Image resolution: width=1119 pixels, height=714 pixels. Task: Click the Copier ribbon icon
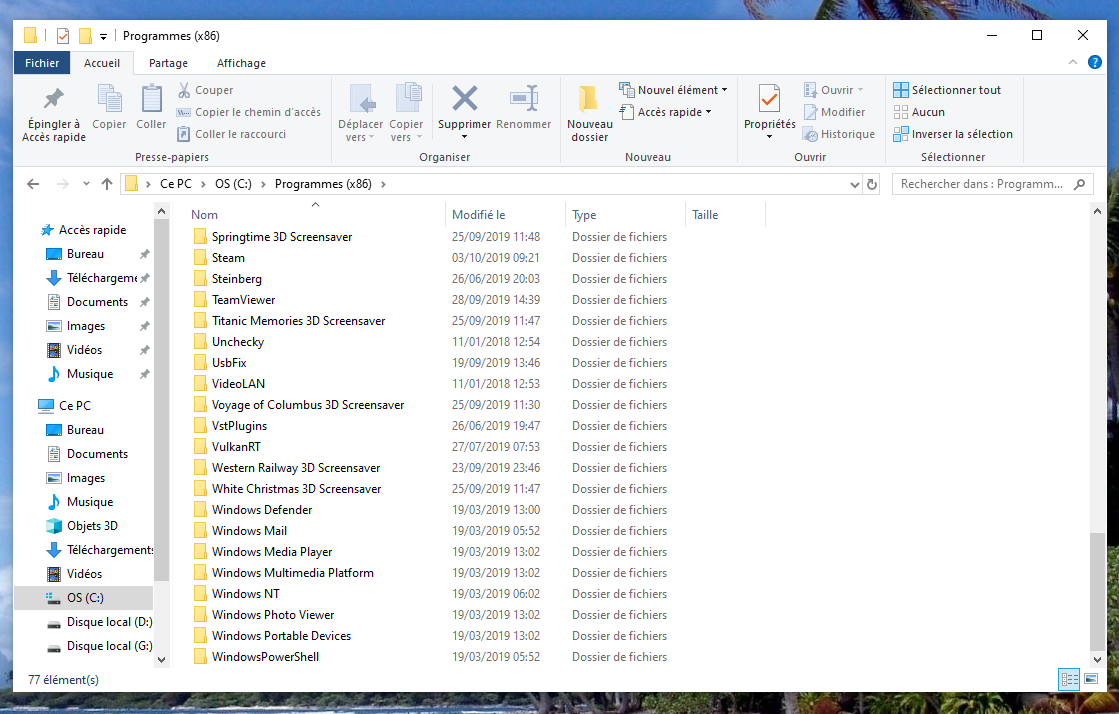(x=109, y=107)
